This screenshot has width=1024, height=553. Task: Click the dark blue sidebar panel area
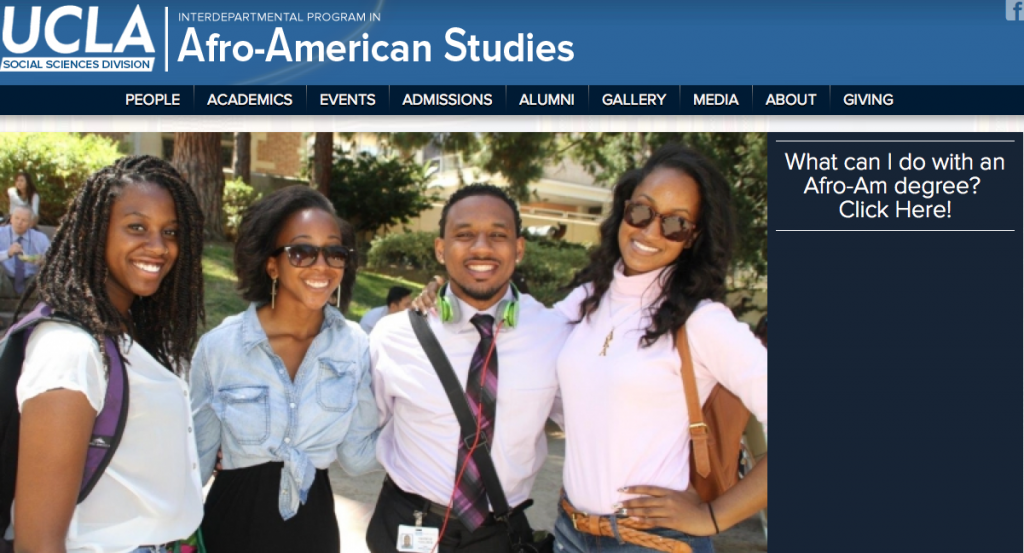click(895, 392)
